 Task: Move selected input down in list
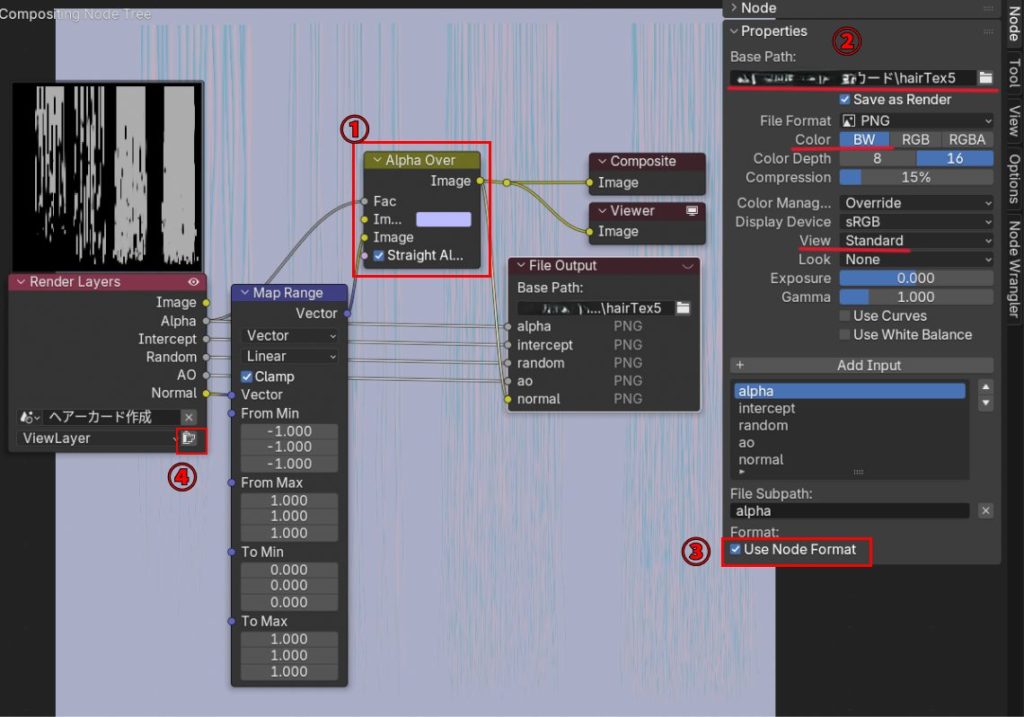click(x=985, y=403)
